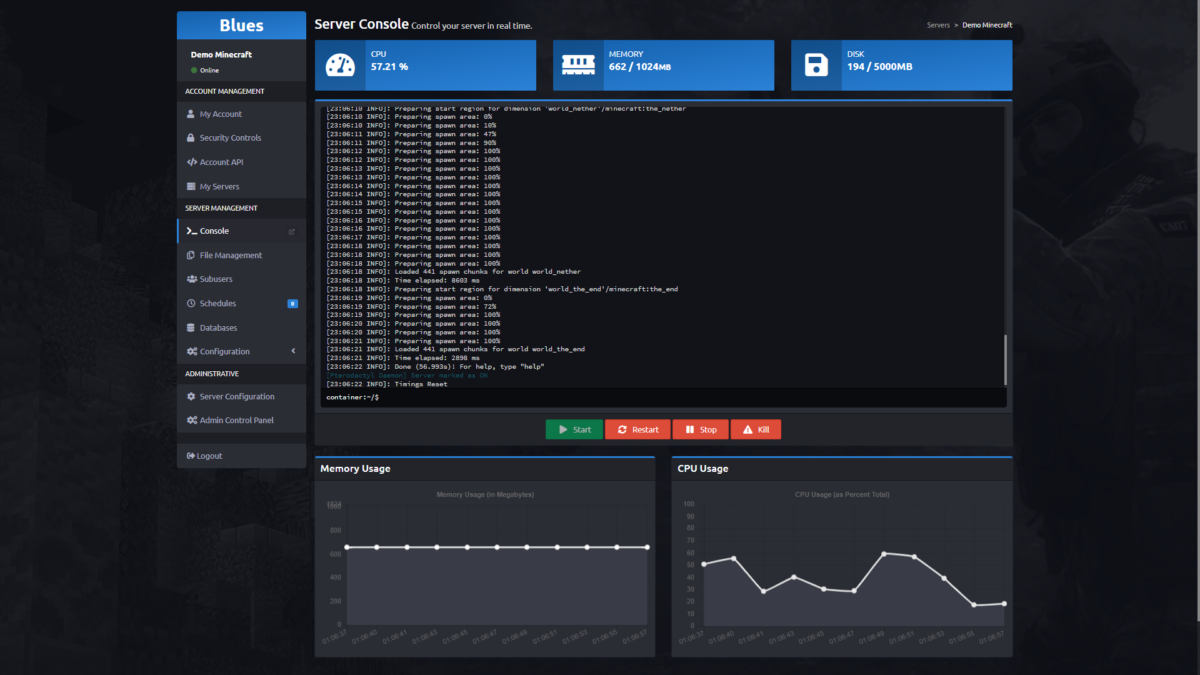This screenshot has width=1200, height=675.
Task: Open the File Management page
Action: pyautogui.click(x=230, y=255)
